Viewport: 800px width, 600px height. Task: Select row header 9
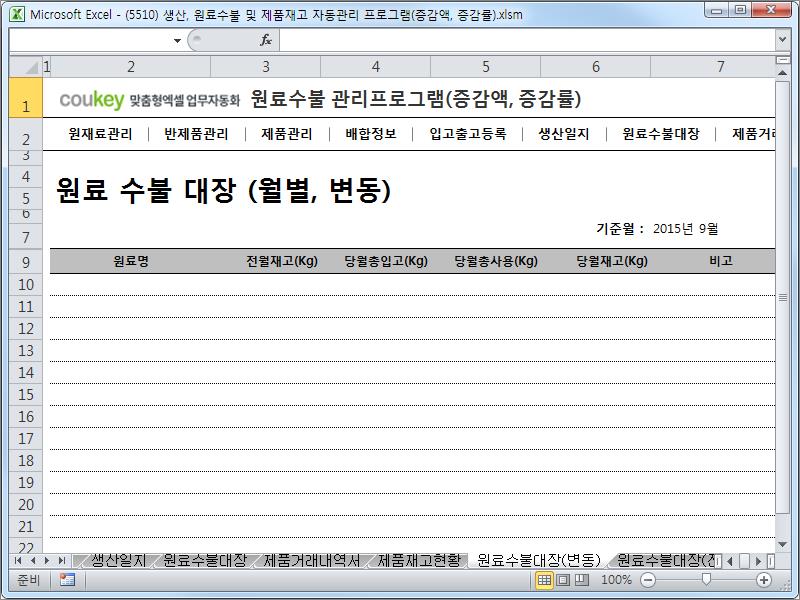(26, 262)
